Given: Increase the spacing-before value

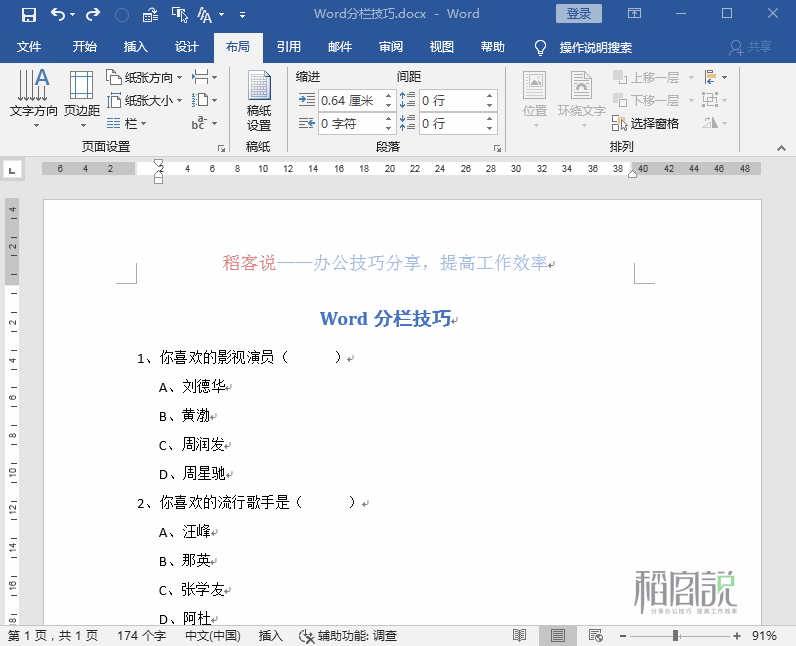Looking at the screenshot, I should click(489, 95).
